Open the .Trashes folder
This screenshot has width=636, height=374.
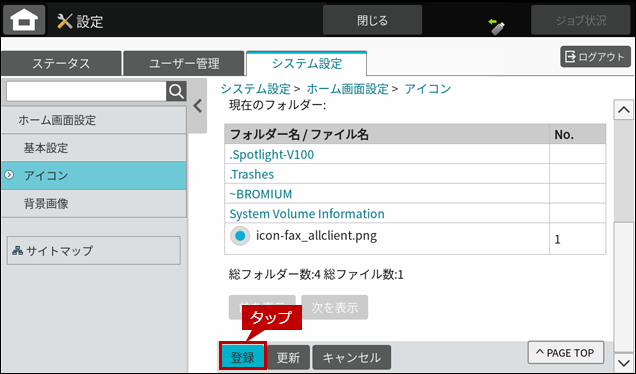click(x=251, y=174)
